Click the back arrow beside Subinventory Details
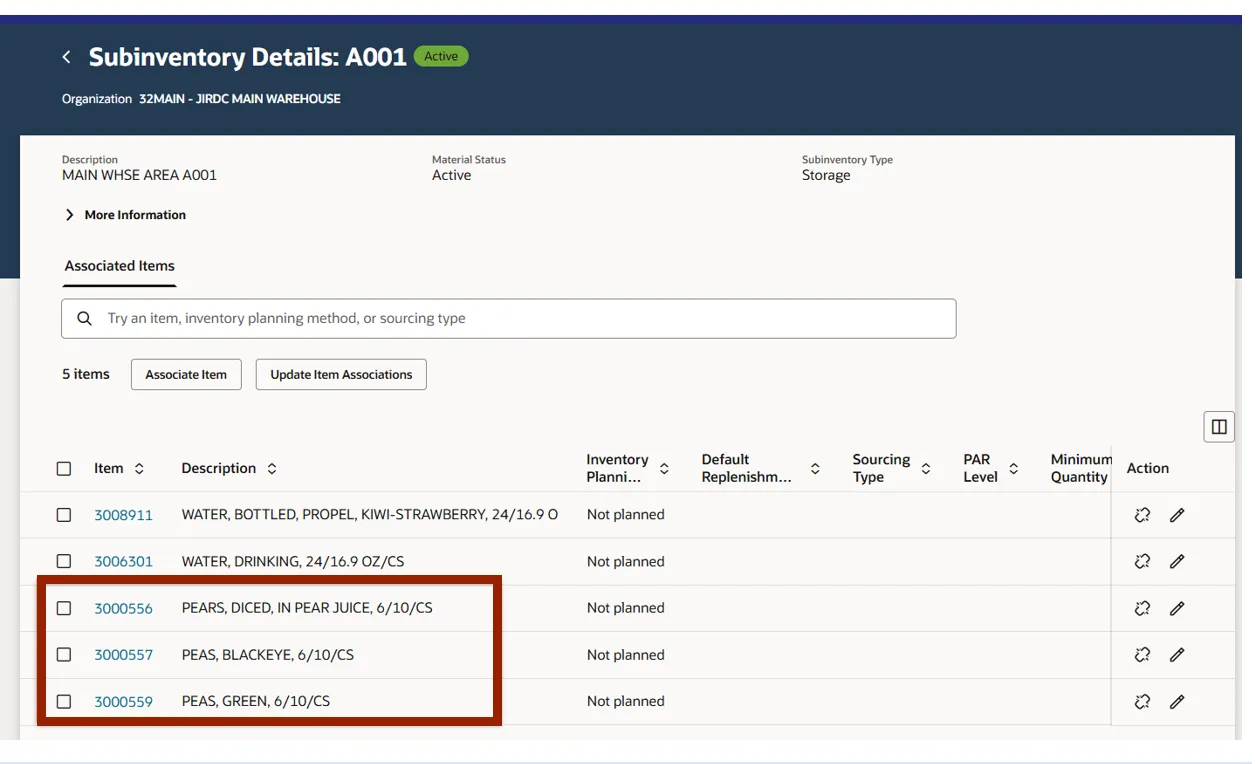This screenshot has height=764, width=1258. [67, 57]
